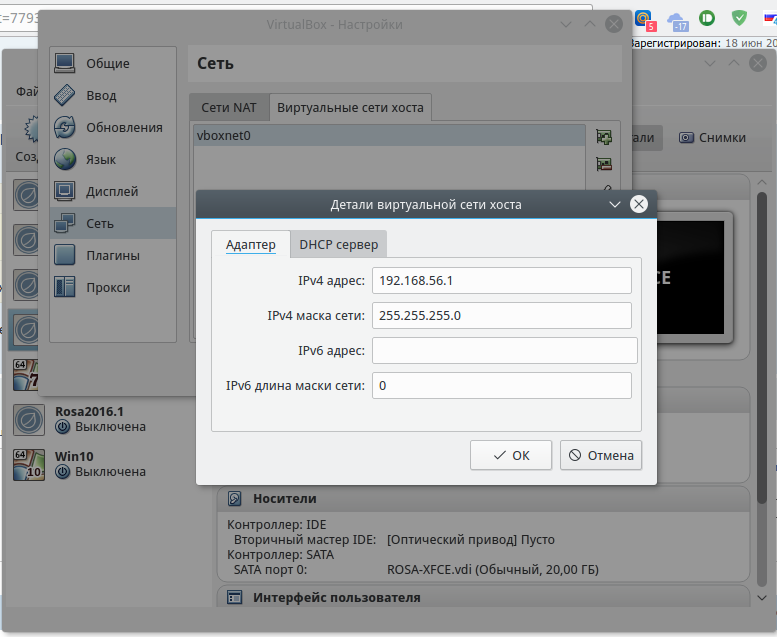Click the Интерфейс пользователя section icon
The width and height of the screenshot is (777, 637).
(x=234, y=598)
